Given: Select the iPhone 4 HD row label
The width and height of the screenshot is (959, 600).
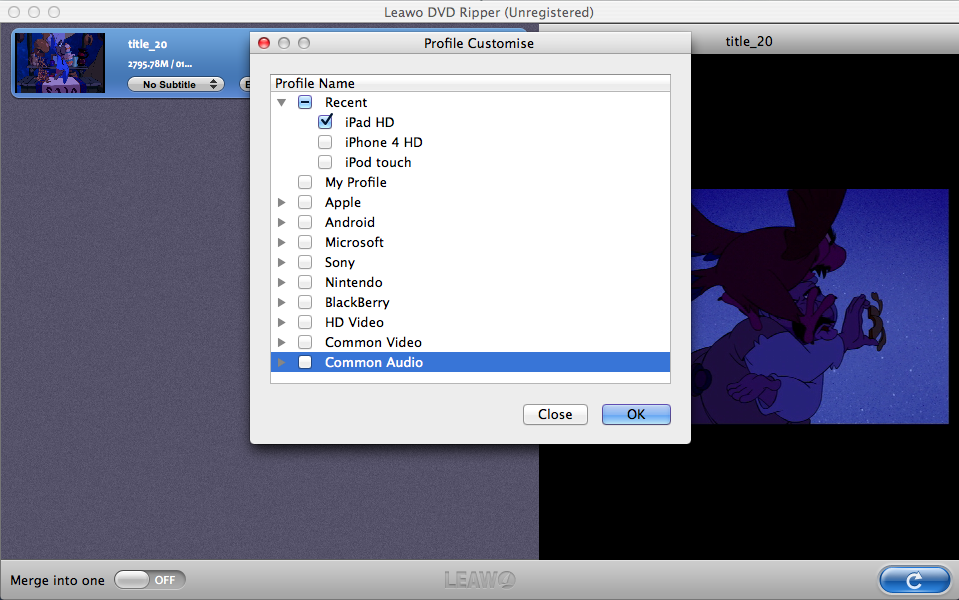Looking at the screenshot, I should coord(383,143).
